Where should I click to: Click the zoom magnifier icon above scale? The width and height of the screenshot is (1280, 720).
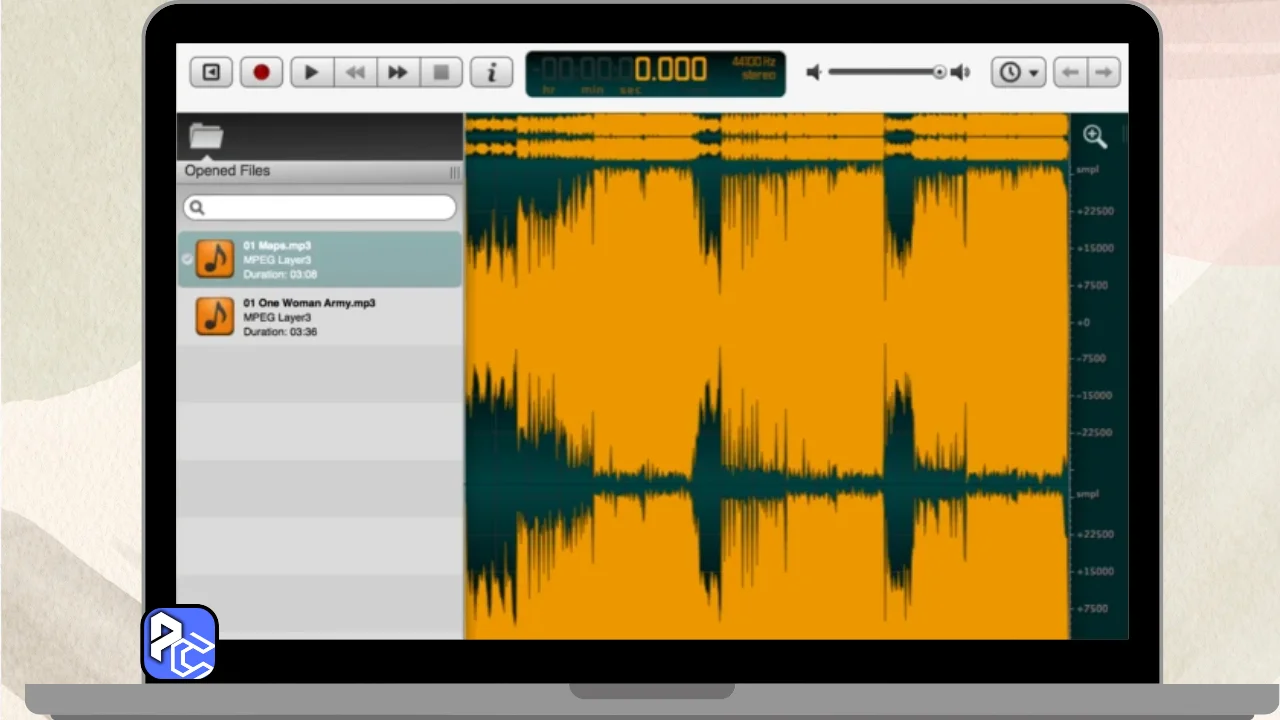pos(1095,136)
